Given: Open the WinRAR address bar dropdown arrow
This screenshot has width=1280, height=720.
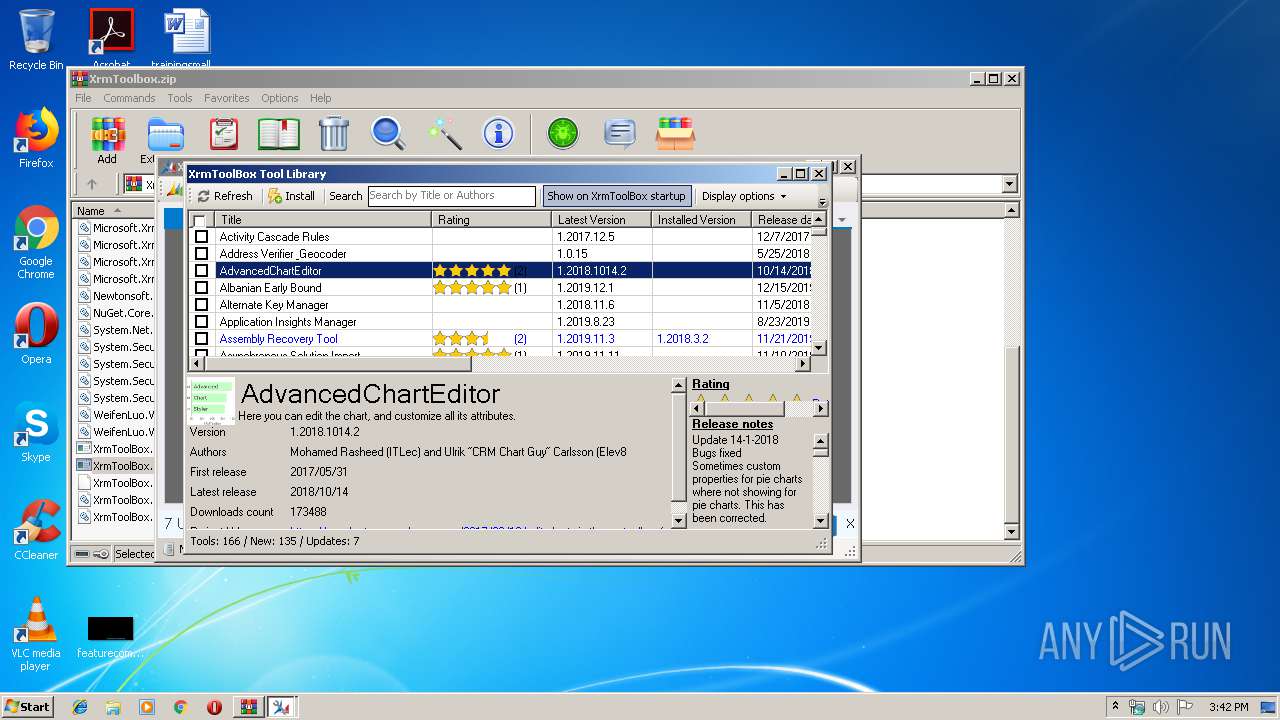Looking at the screenshot, I should (x=1009, y=184).
